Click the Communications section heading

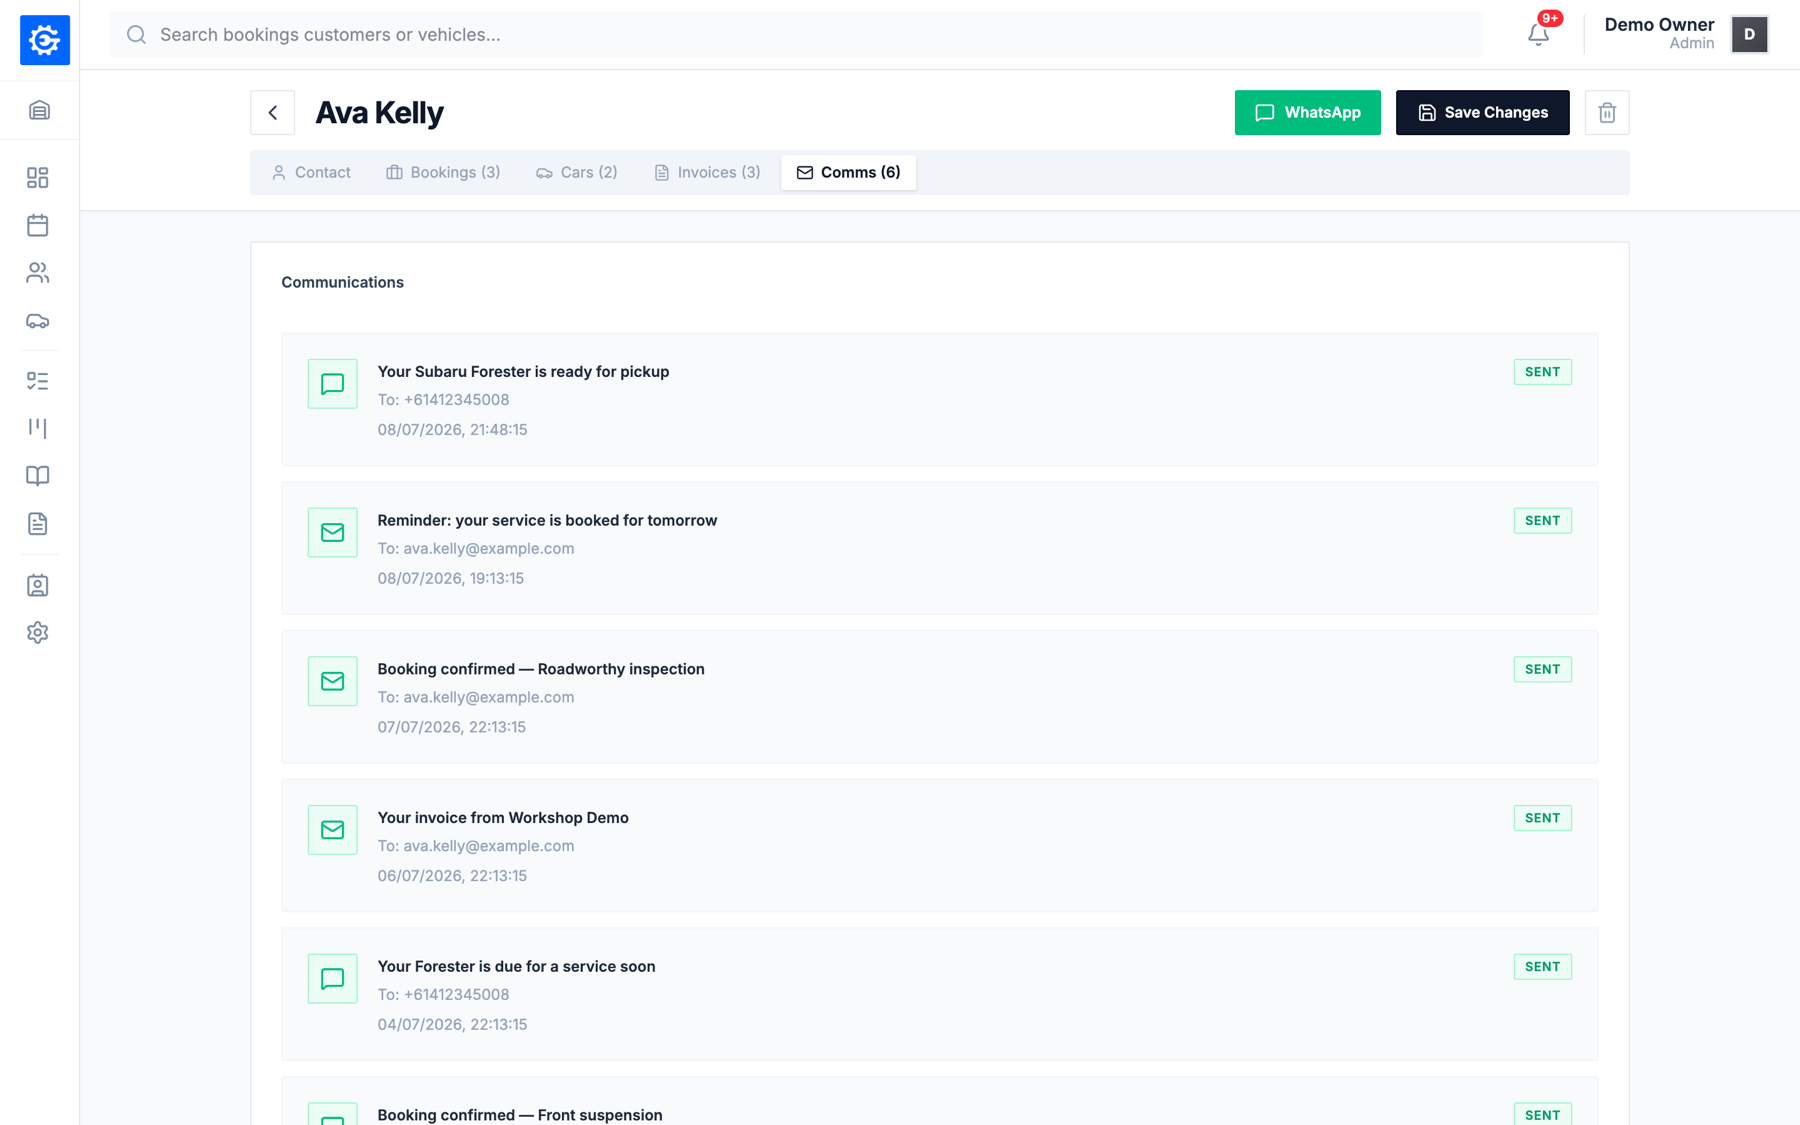point(342,283)
